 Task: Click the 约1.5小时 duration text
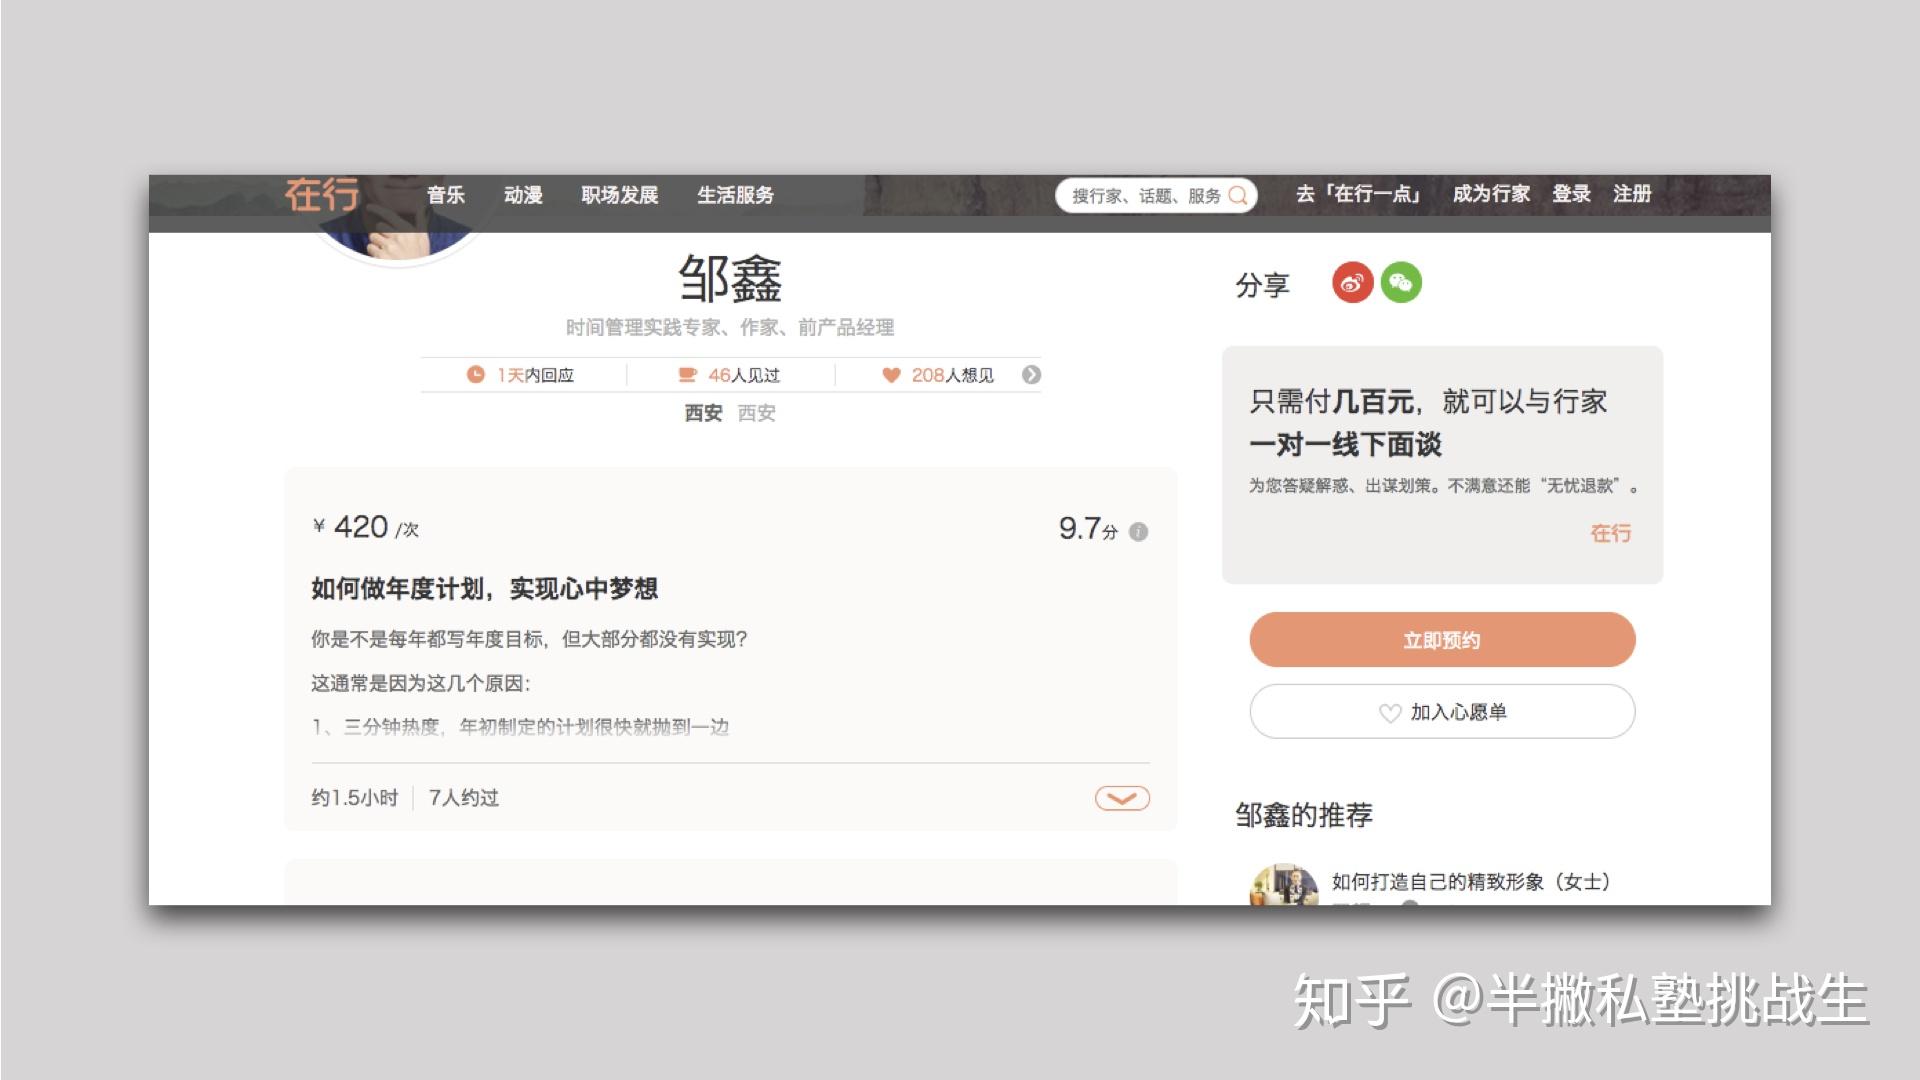[355, 798]
